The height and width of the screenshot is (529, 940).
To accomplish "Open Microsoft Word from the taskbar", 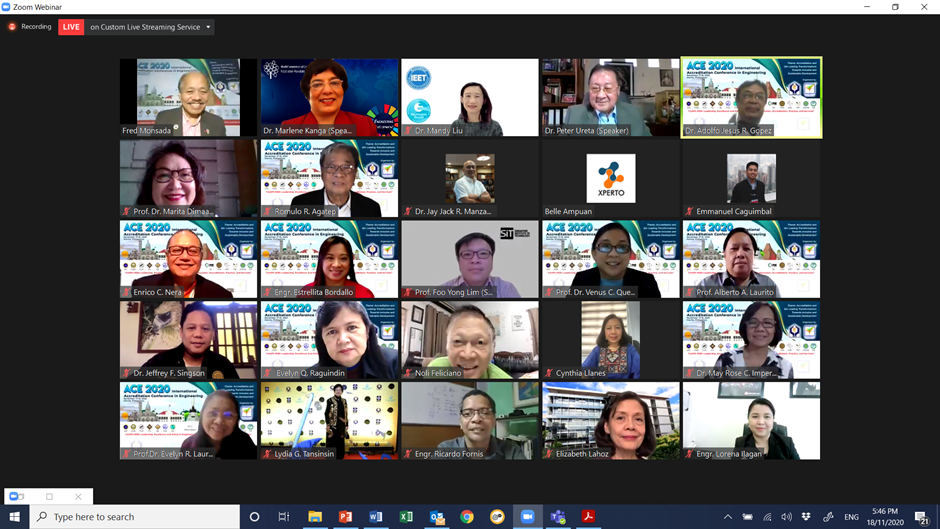I will (x=376, y=517).
